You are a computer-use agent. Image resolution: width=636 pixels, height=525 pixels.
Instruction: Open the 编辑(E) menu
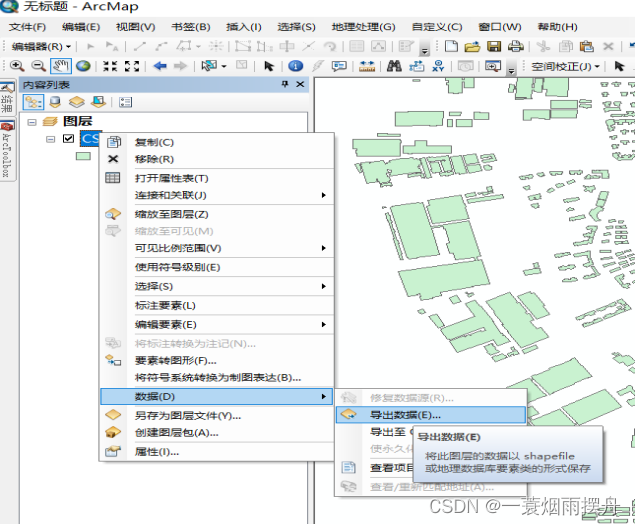point(81,27)
